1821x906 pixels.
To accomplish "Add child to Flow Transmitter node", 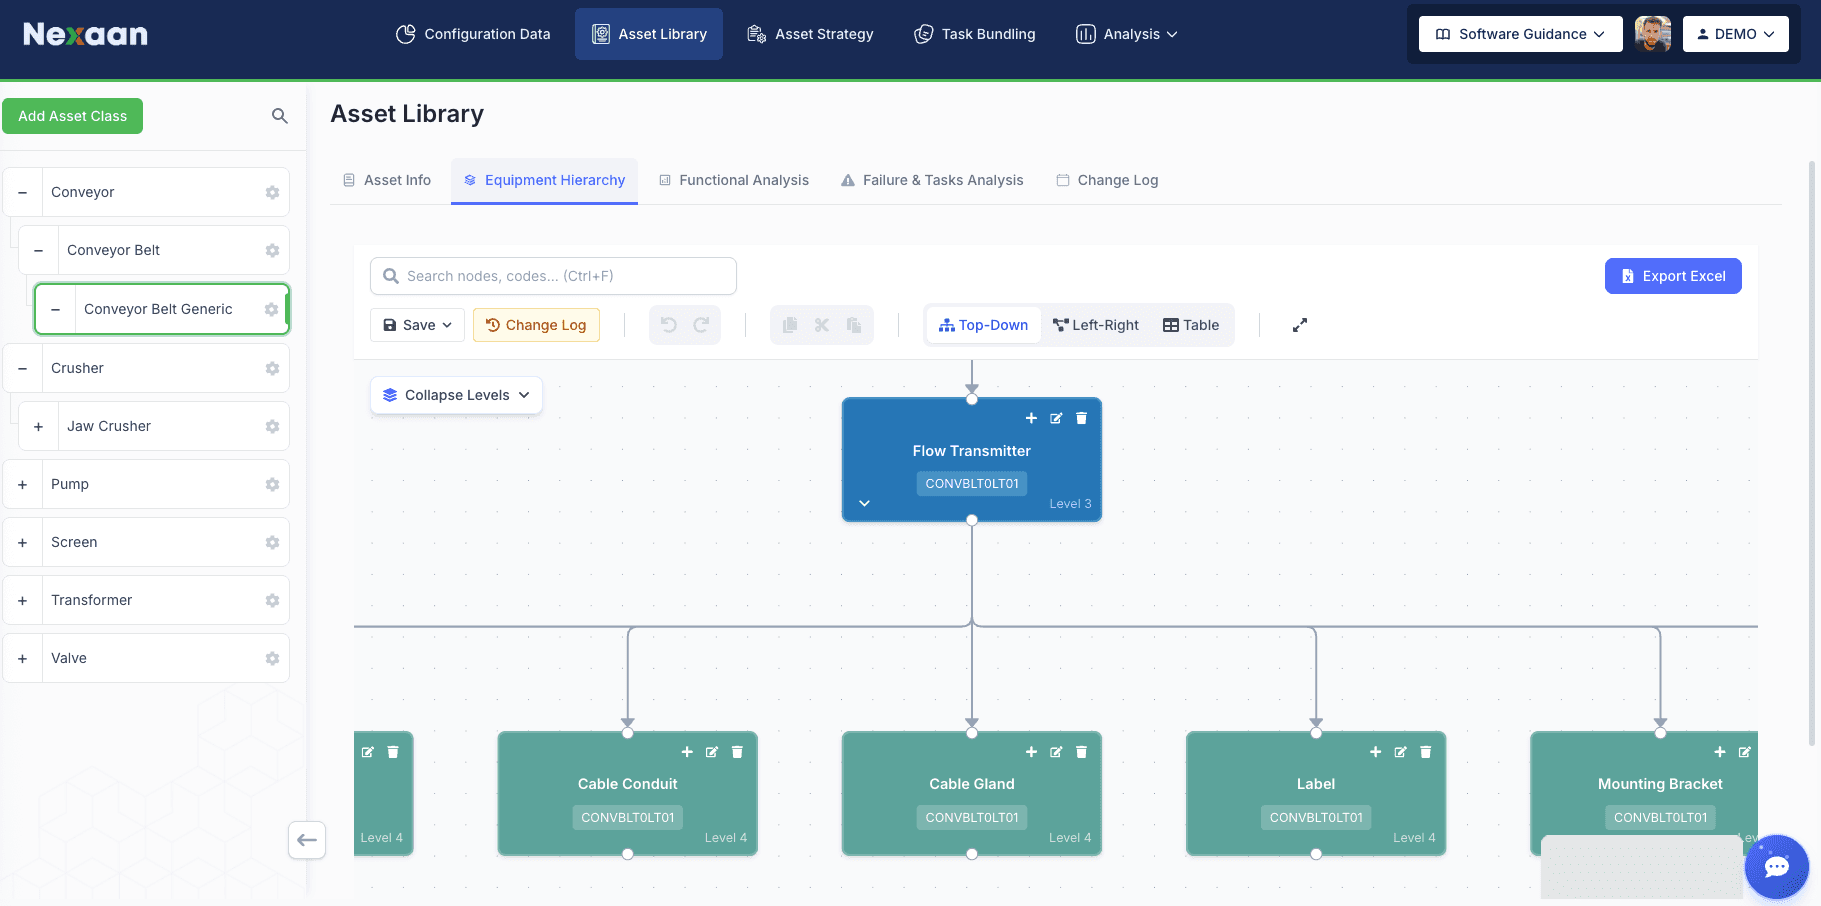I will (1031, 418).
